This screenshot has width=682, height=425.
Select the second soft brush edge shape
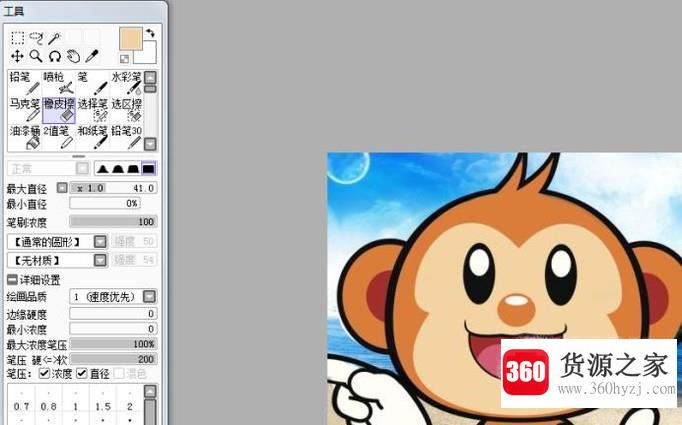click(x=118, y=168)
